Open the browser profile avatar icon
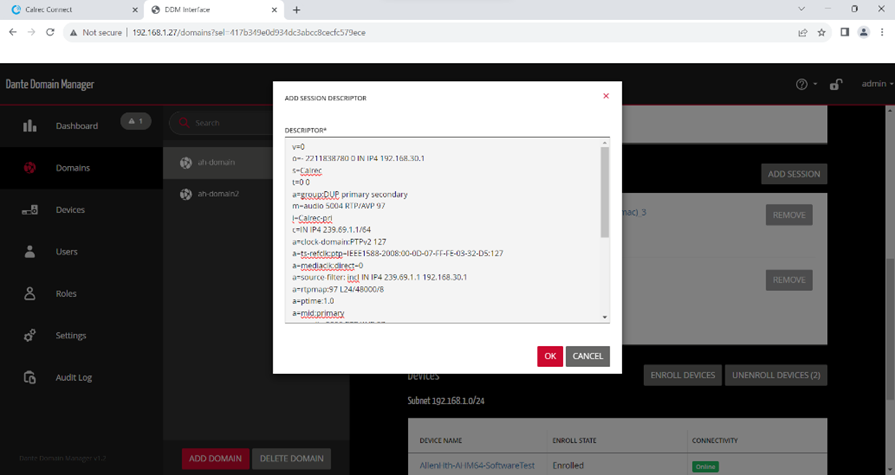The width and height of the screenshot is (895, 475). click(864, 33)
